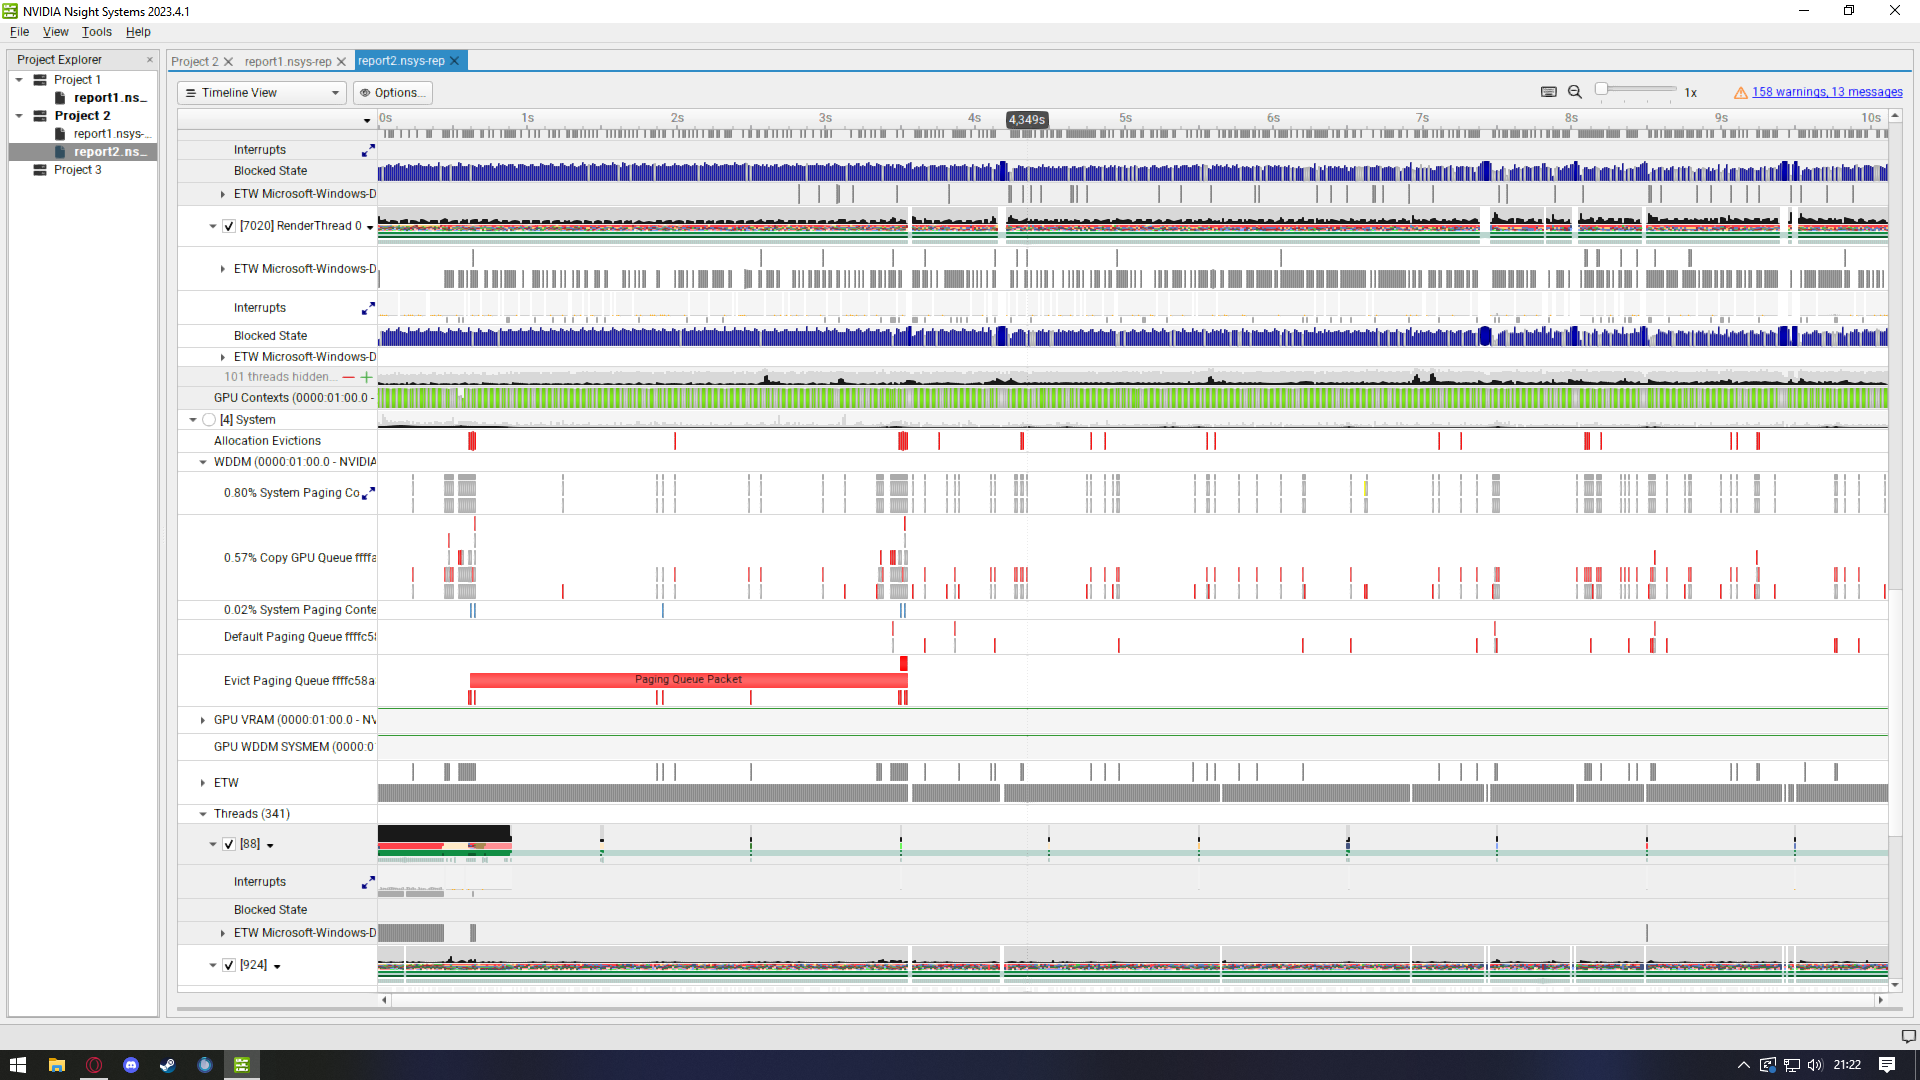Close the report2.nsys-rep tab
Viewport: 1920px width, 1080px height.
coord(454,61)
